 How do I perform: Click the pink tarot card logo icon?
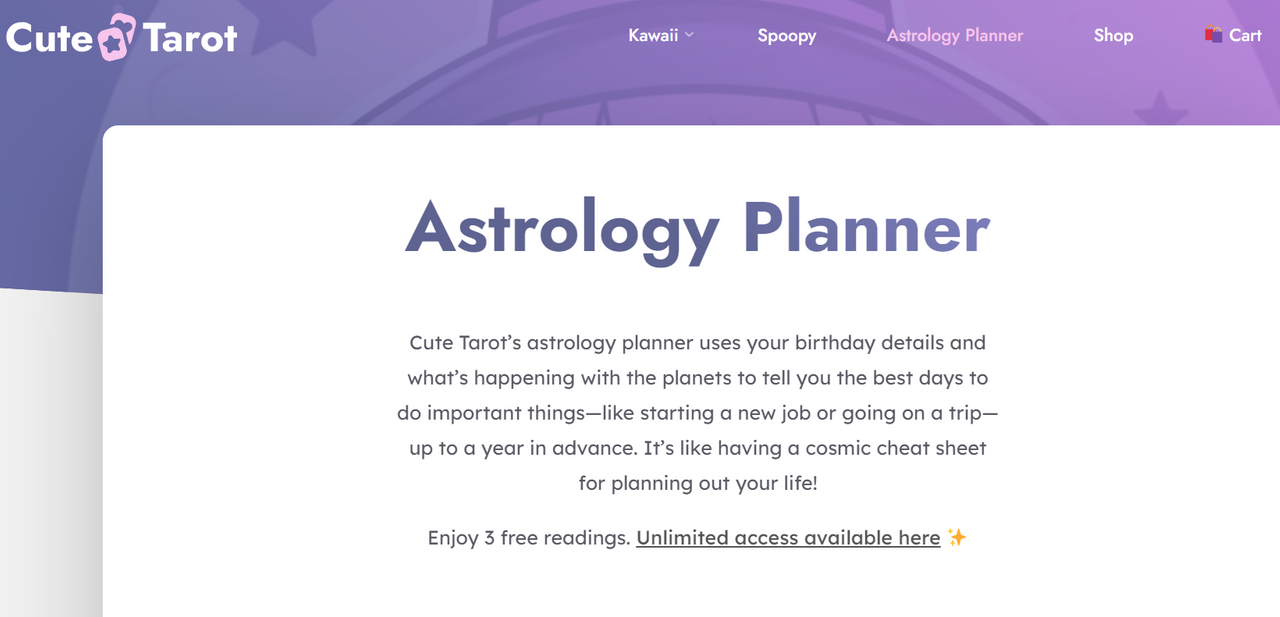point(118,37)
